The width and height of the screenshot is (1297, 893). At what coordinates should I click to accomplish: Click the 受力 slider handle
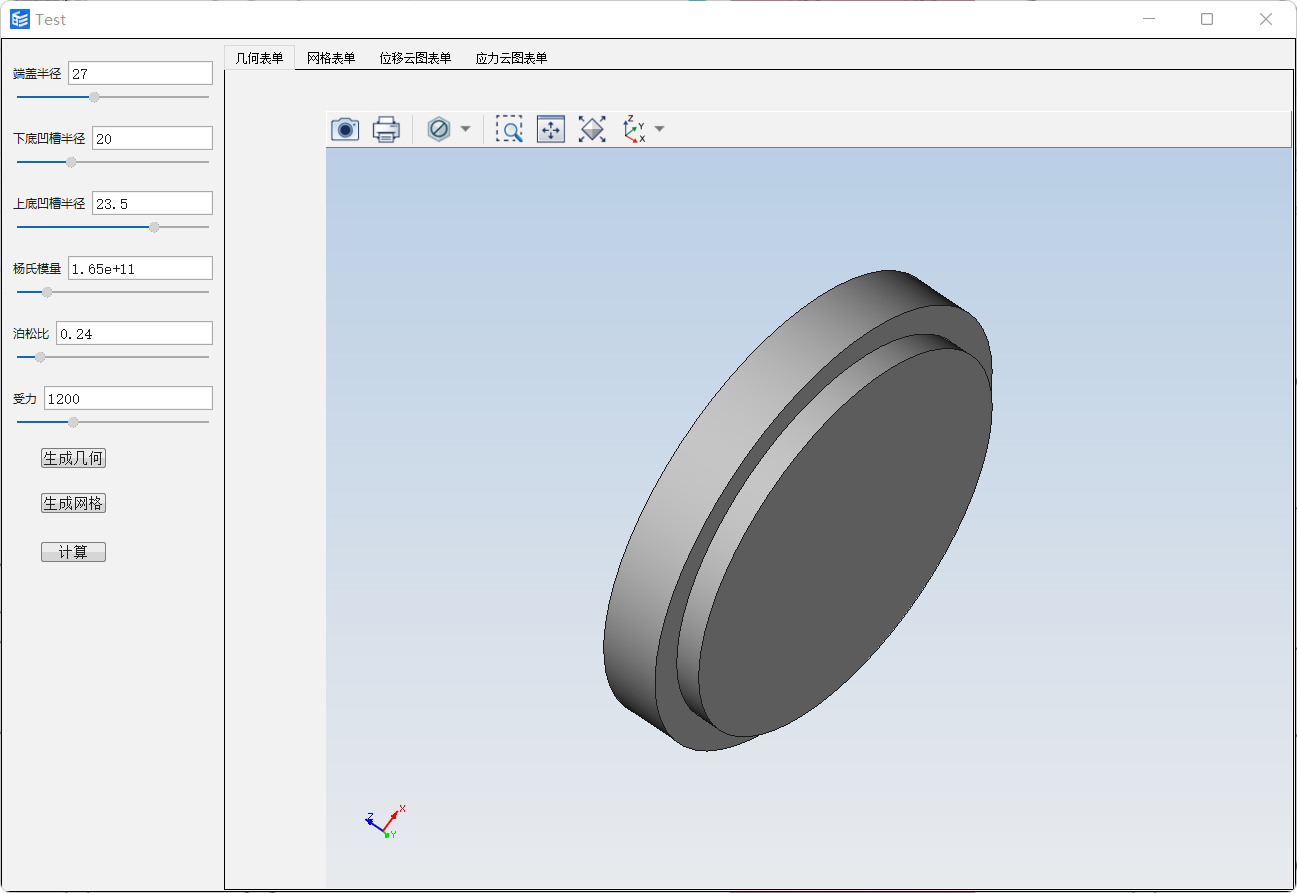coord(73,422)
